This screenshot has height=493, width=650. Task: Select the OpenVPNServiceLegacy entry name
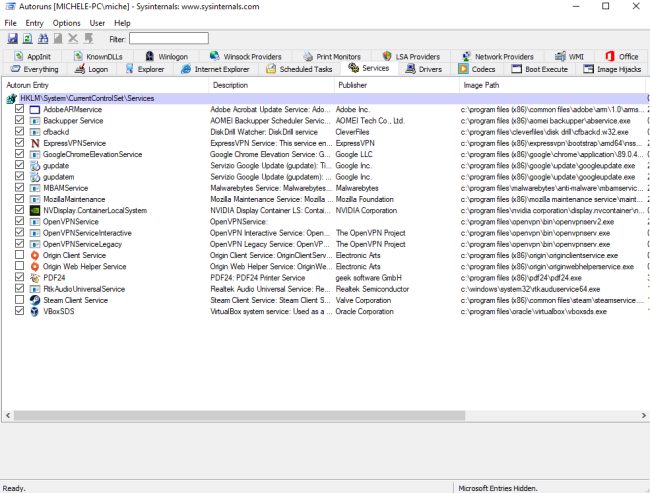tap(82, 244)
